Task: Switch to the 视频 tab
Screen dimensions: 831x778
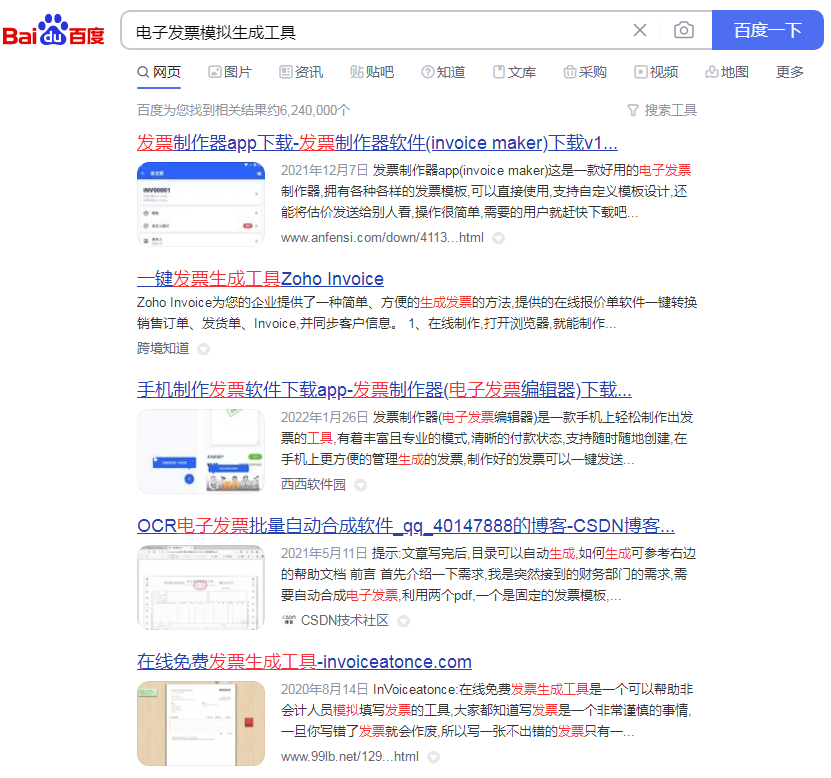Action: [x=656, y=72]
